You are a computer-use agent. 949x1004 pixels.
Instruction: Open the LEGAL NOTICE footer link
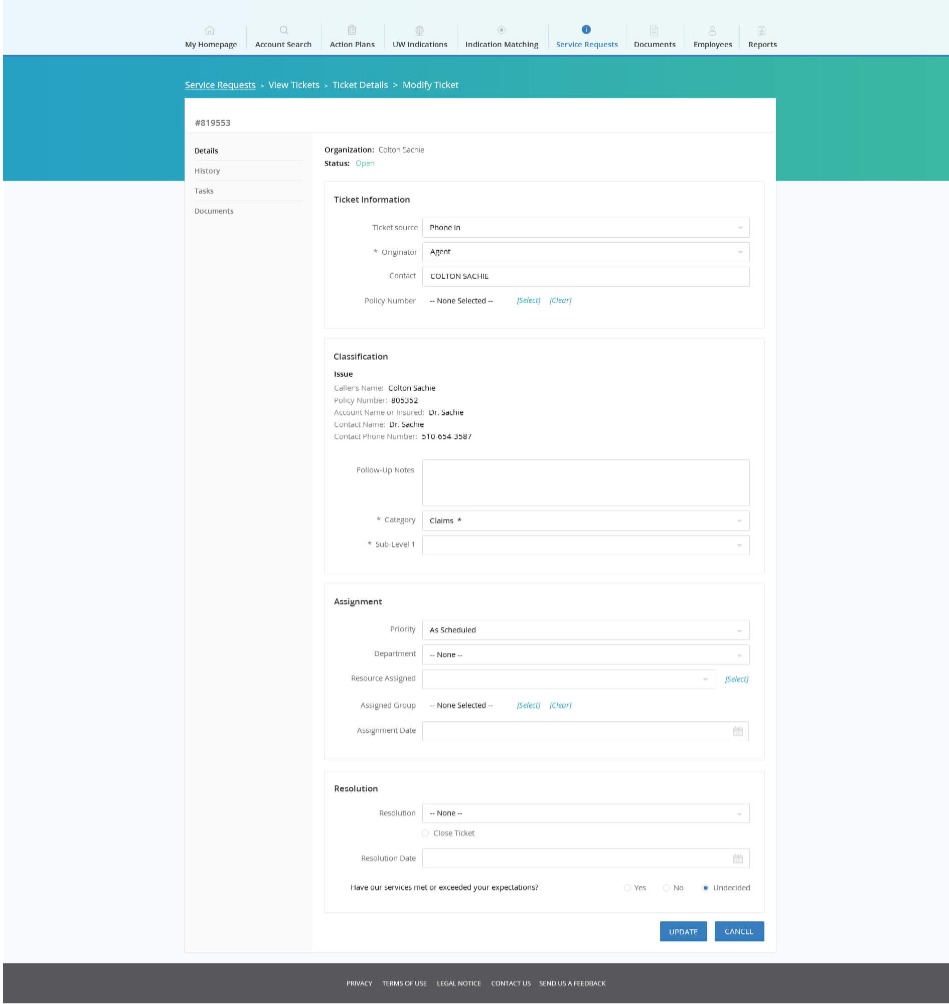458,984
